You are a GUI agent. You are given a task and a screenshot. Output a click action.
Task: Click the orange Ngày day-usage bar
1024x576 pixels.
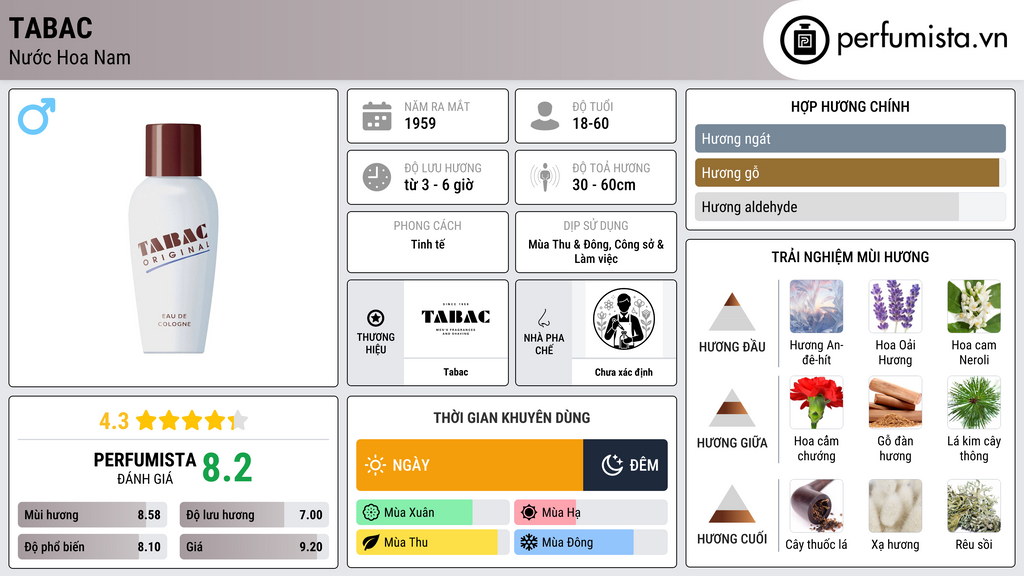click(x=470, y=465)
